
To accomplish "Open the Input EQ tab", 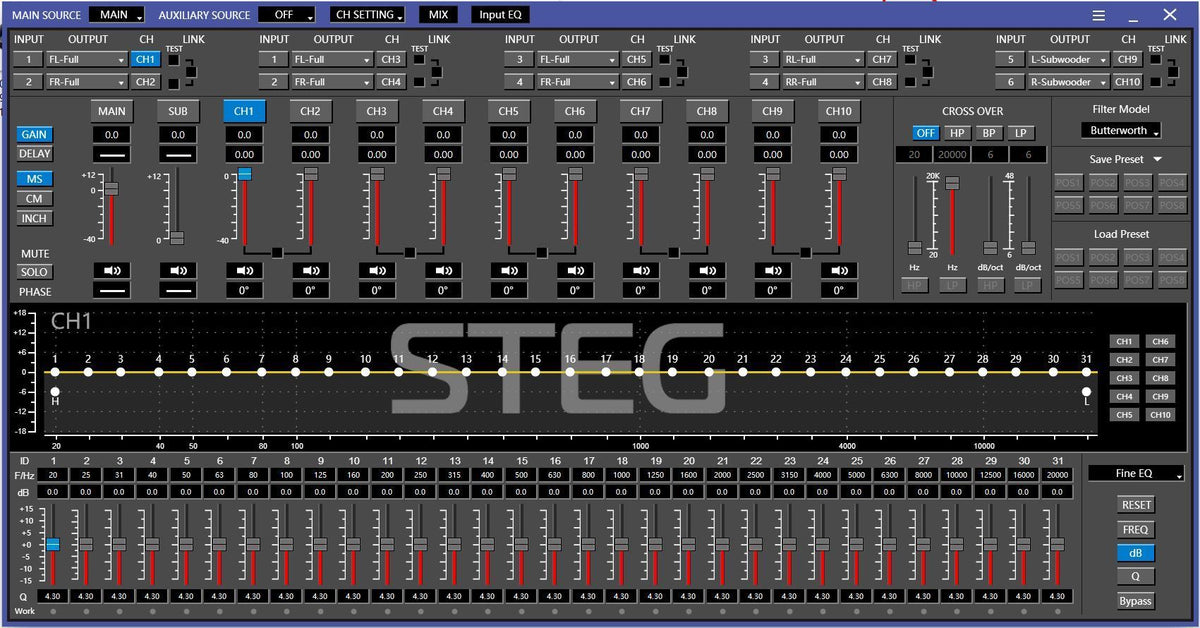I will click(x=500, y=15).
